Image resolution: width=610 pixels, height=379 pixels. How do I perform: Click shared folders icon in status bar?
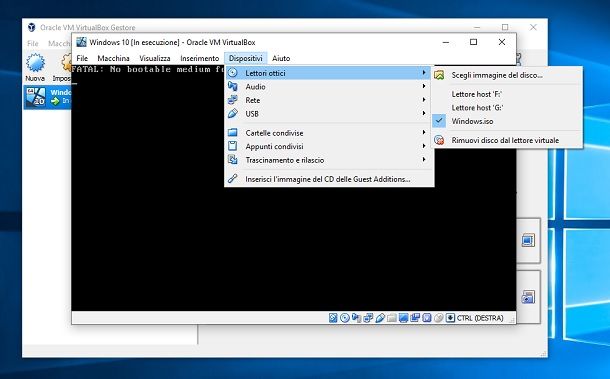tap(392, 318)
